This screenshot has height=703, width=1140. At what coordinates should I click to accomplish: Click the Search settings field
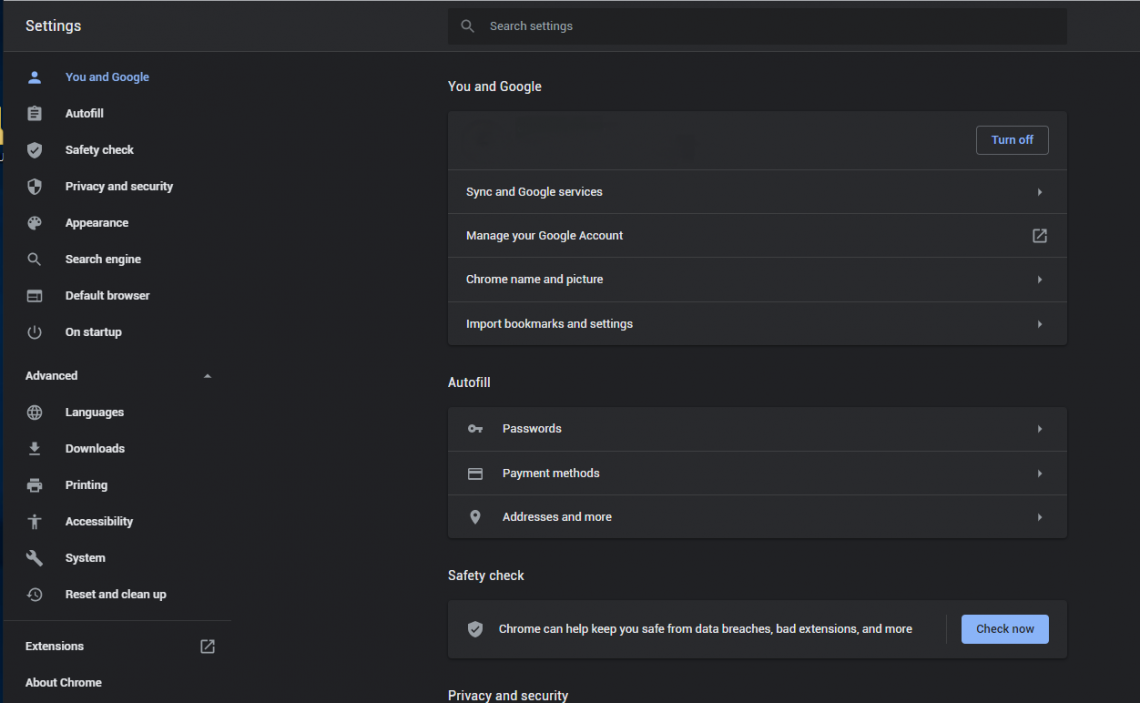click(x=757, y=26)
